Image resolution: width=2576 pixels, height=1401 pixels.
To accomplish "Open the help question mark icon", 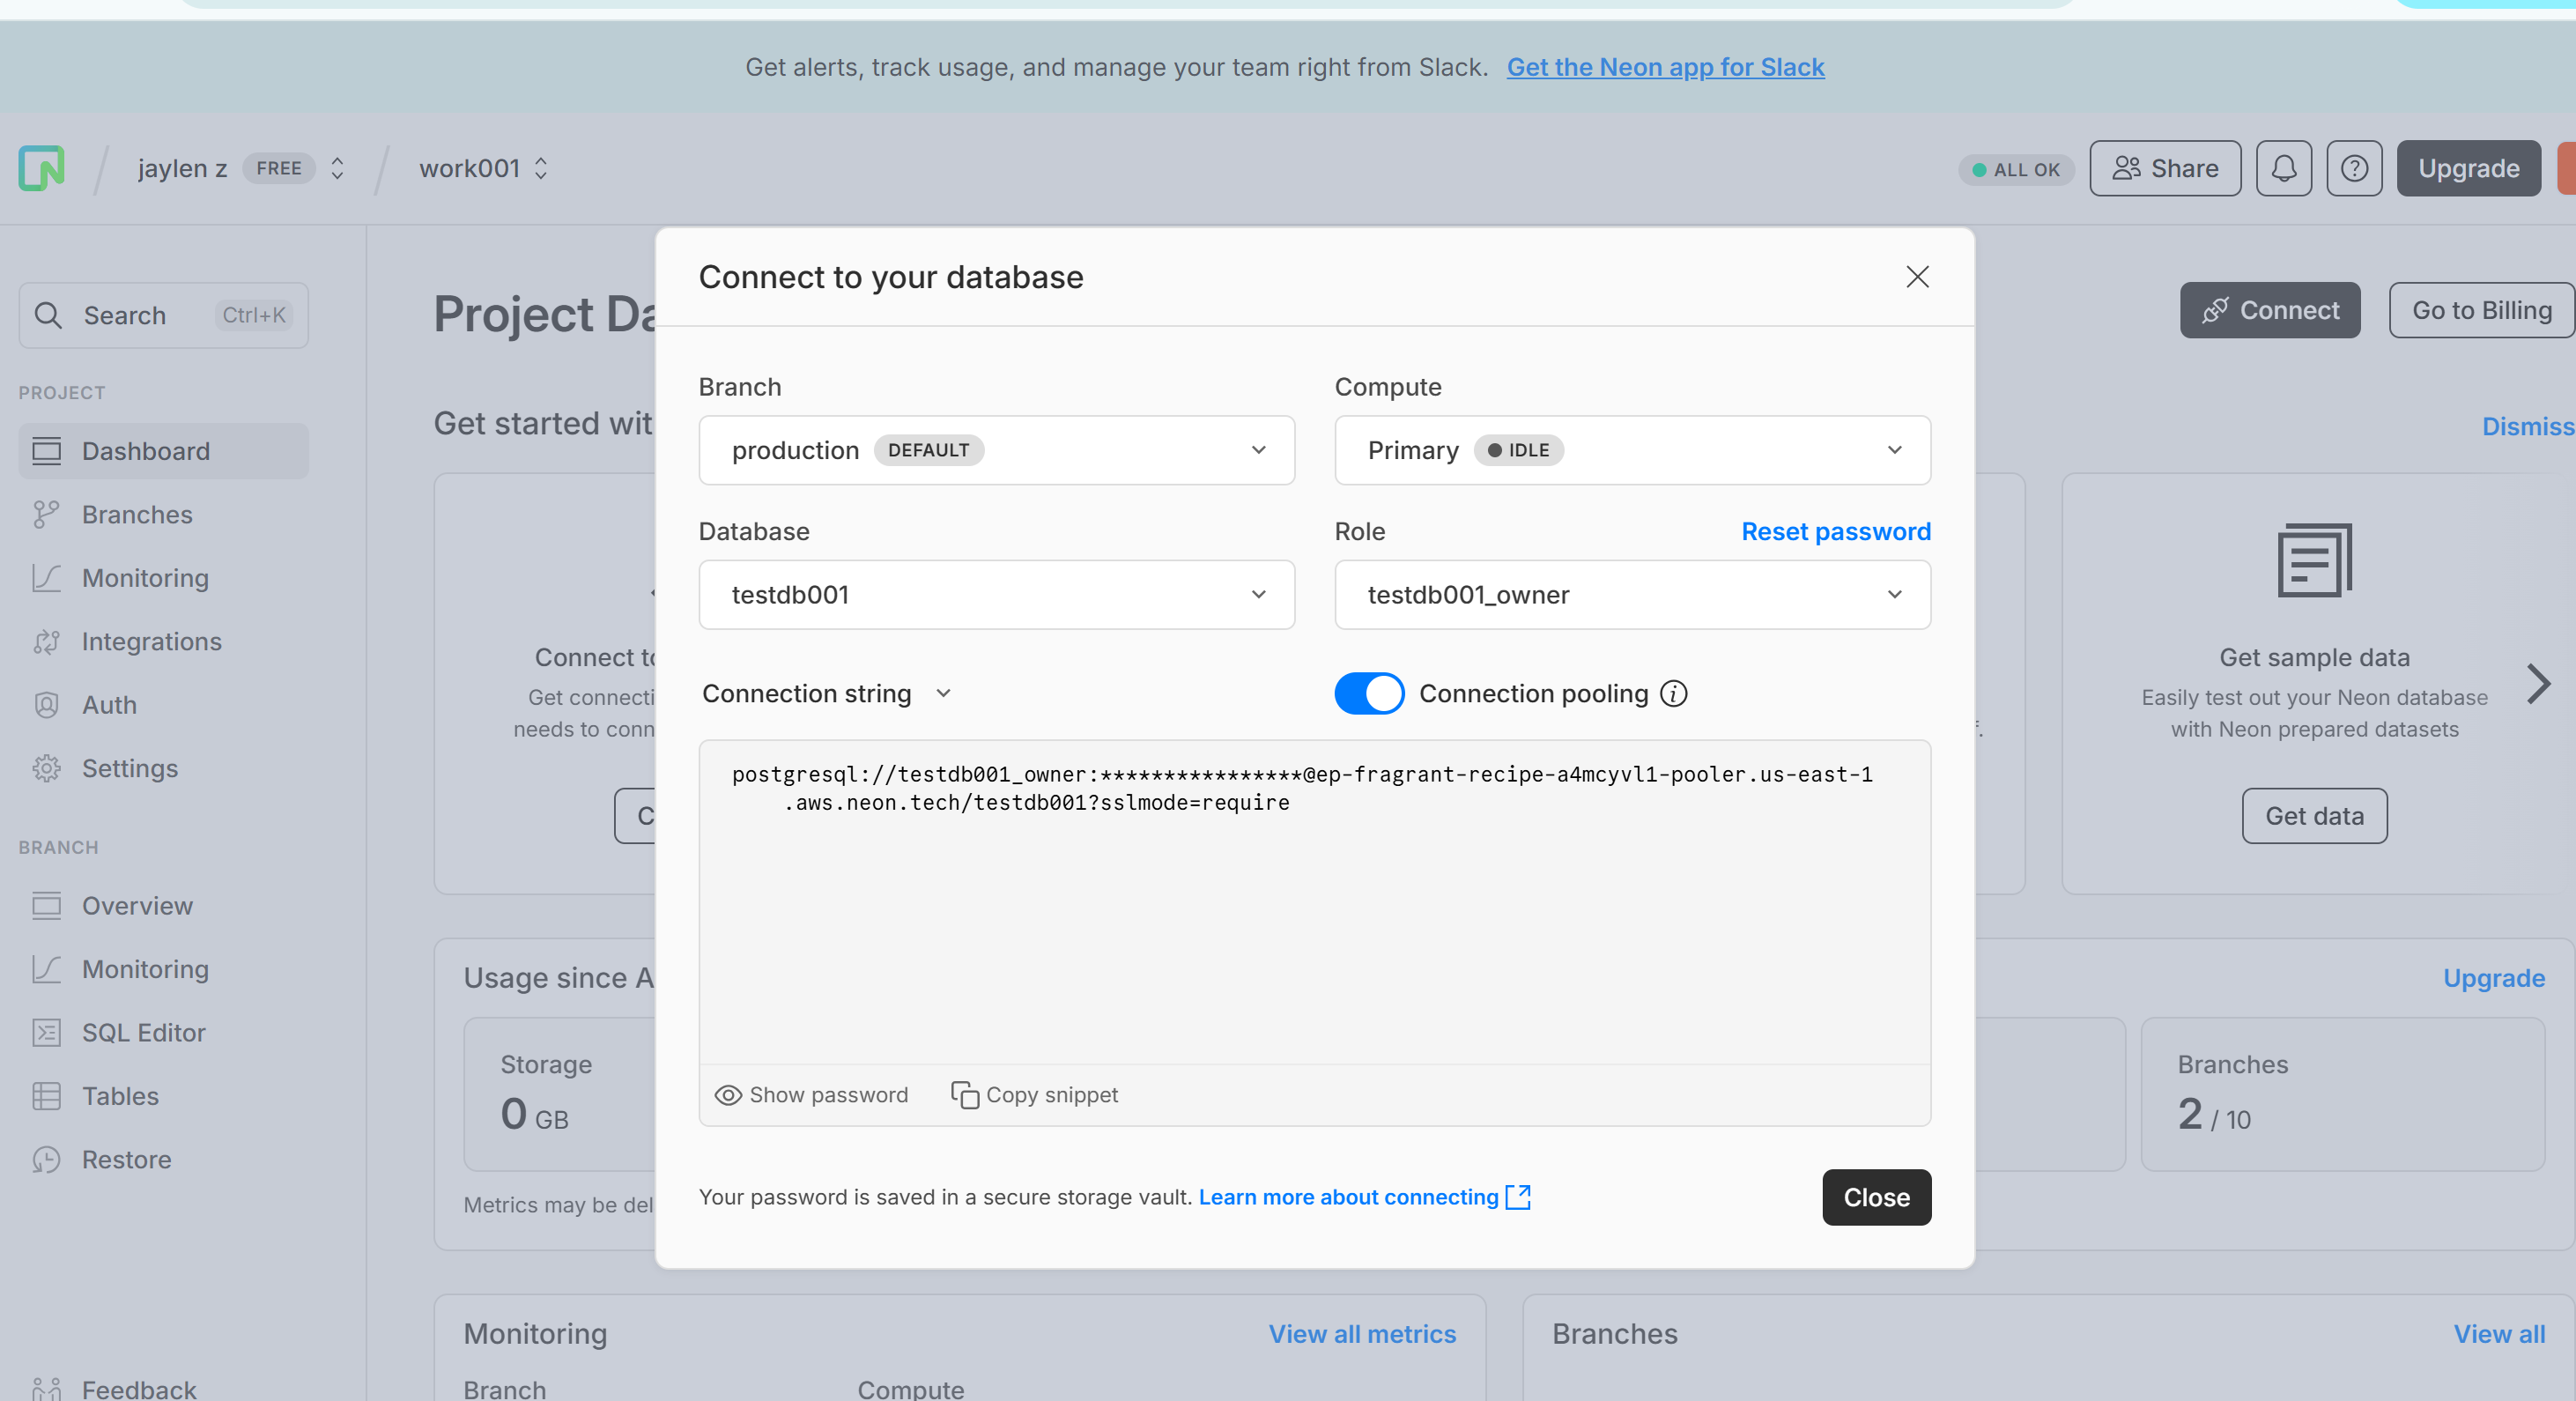I will (2353, 168).
